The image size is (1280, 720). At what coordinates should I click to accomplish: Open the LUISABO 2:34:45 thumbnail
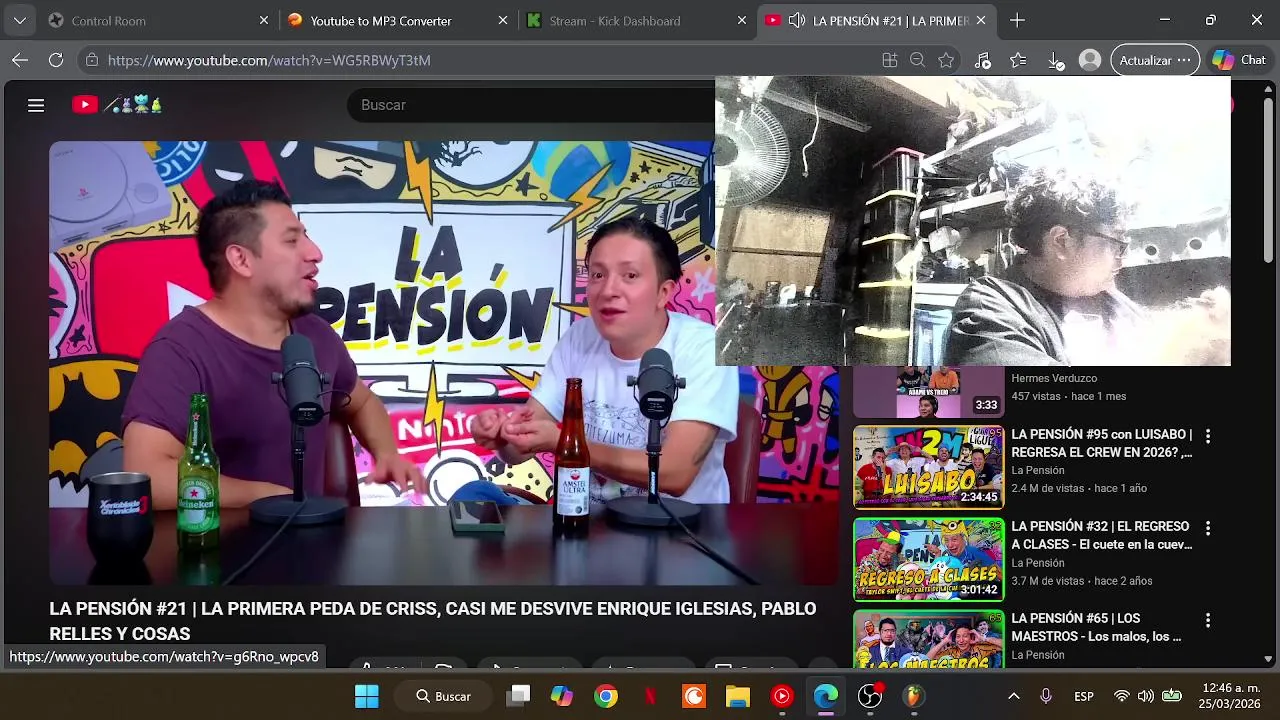(928, 467)
